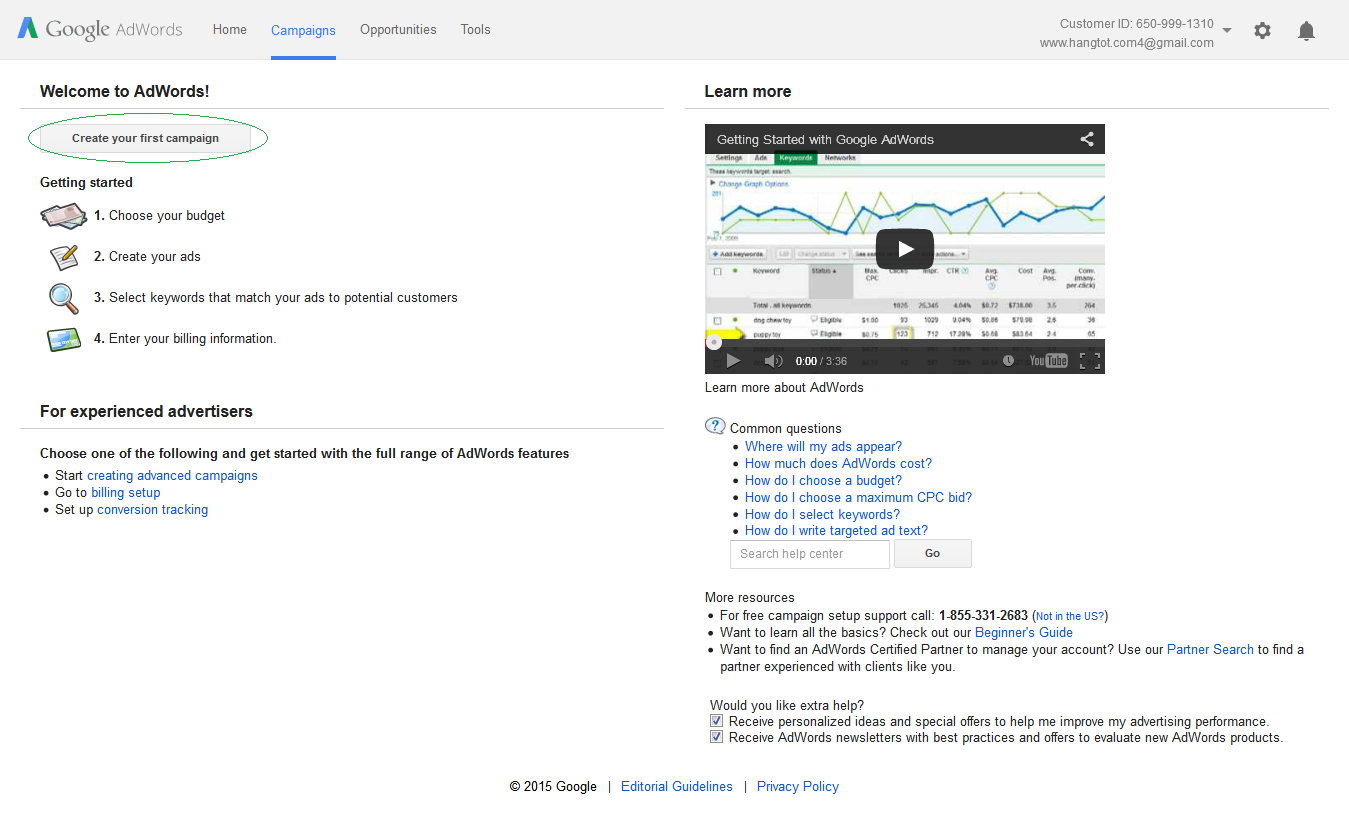Select the Campaigns tab
Image resolution: width=1349 pixels, height=830 pixels.
pos(303,30)
